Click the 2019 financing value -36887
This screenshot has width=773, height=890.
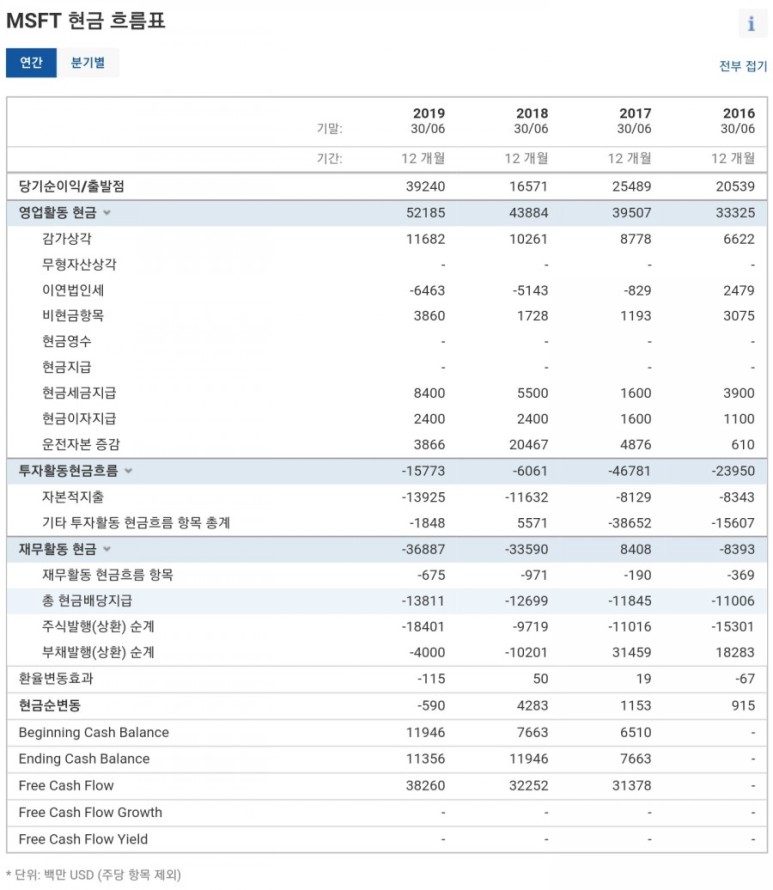point(423,549)
